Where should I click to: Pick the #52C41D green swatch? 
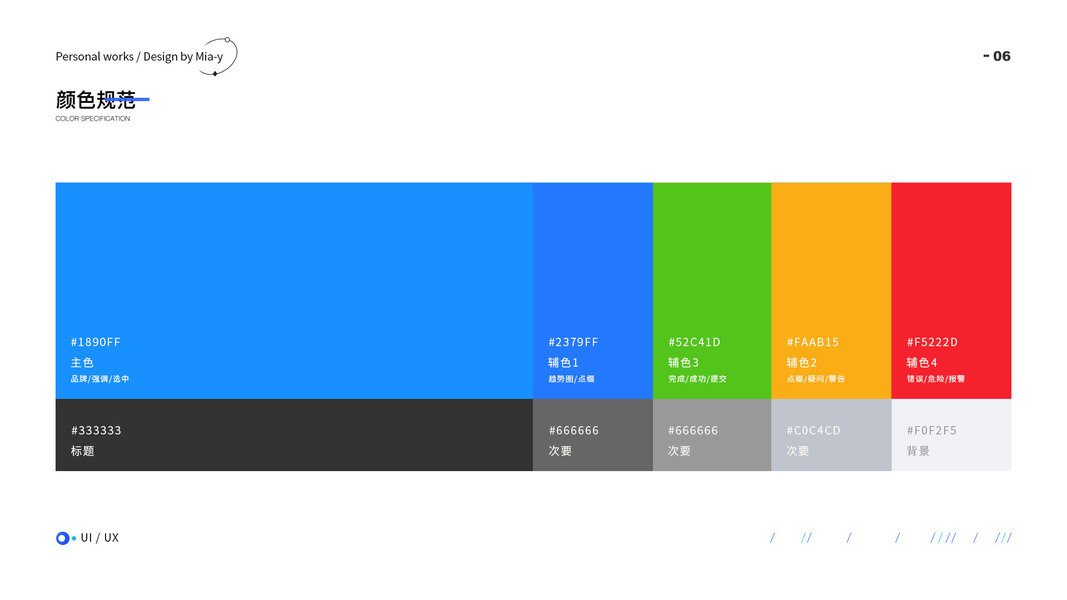pyautogui.click(x=712, y=290)
